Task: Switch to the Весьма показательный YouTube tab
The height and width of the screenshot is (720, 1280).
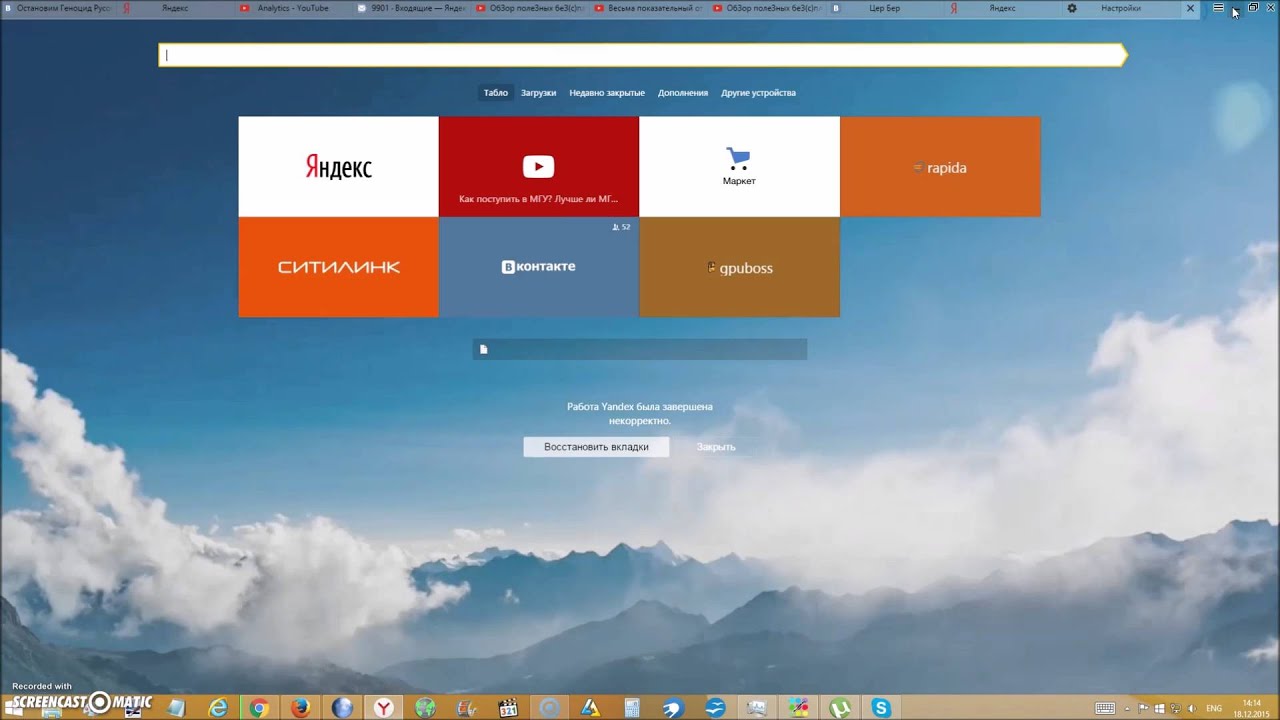Action: tap(648, 8)
